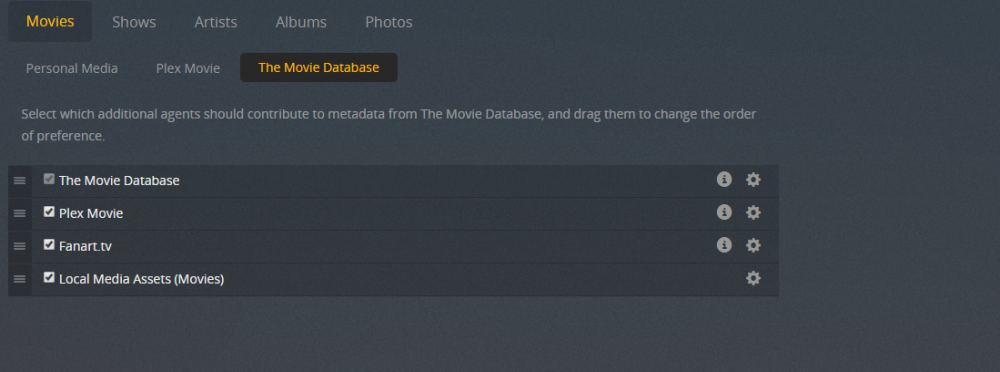
Task: Open Local Media Assets settings gear
Action: [753, 278]
